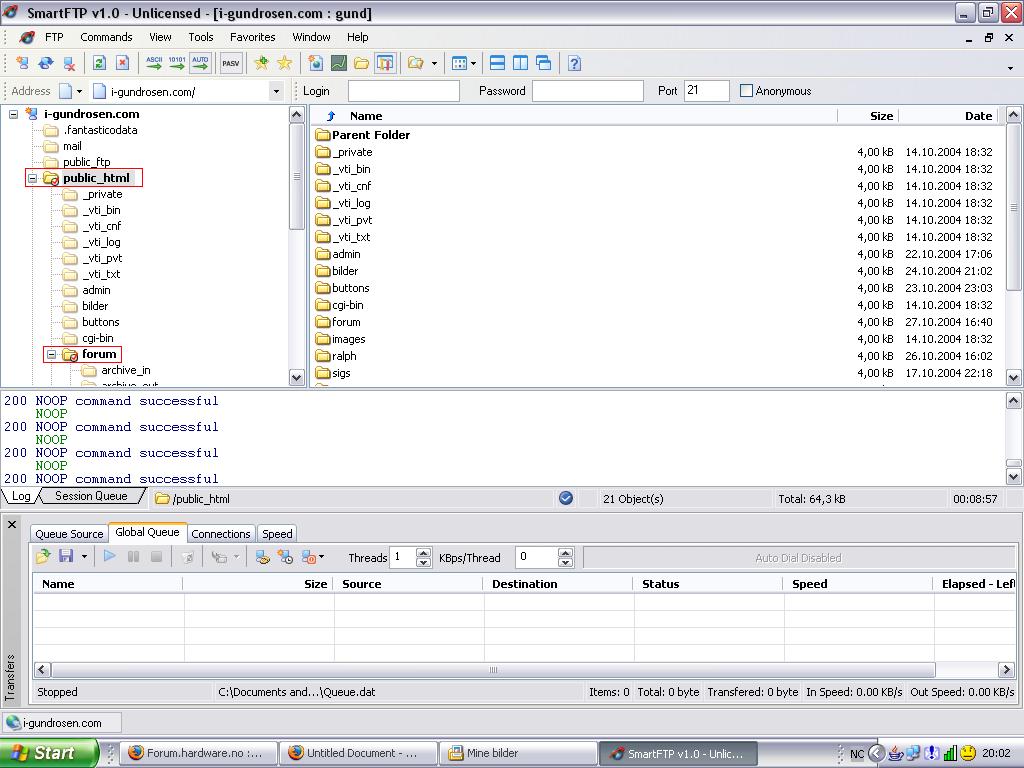The image size is (1024, 768).
Task: Check the Anonymous checkbox
Action: [746, 91]
